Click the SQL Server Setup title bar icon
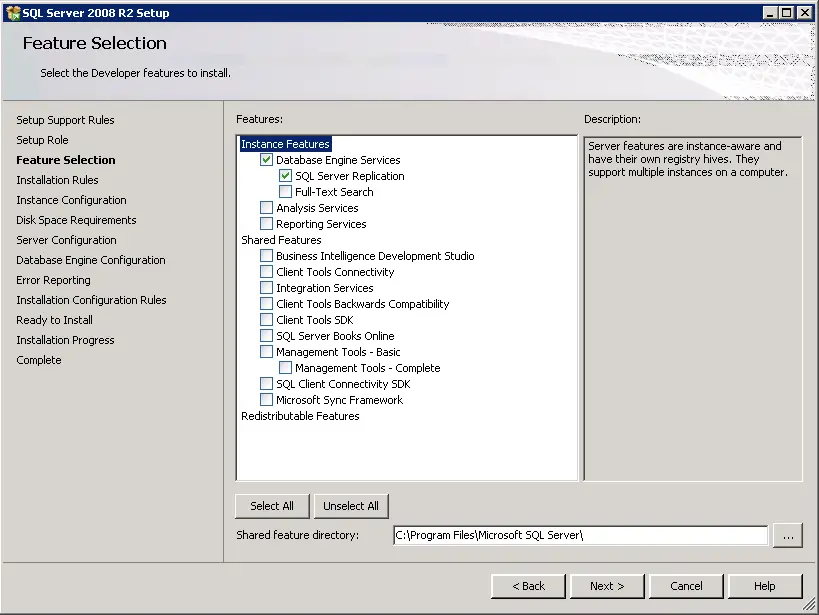The height and width of the screenshot is (615, 819). coord(13,13)
